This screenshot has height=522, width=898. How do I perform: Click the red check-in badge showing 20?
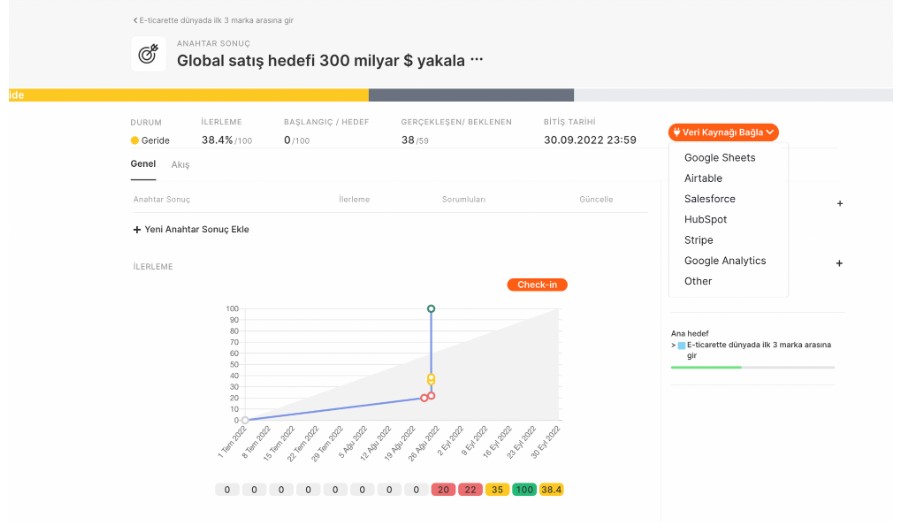pos(443,490)
